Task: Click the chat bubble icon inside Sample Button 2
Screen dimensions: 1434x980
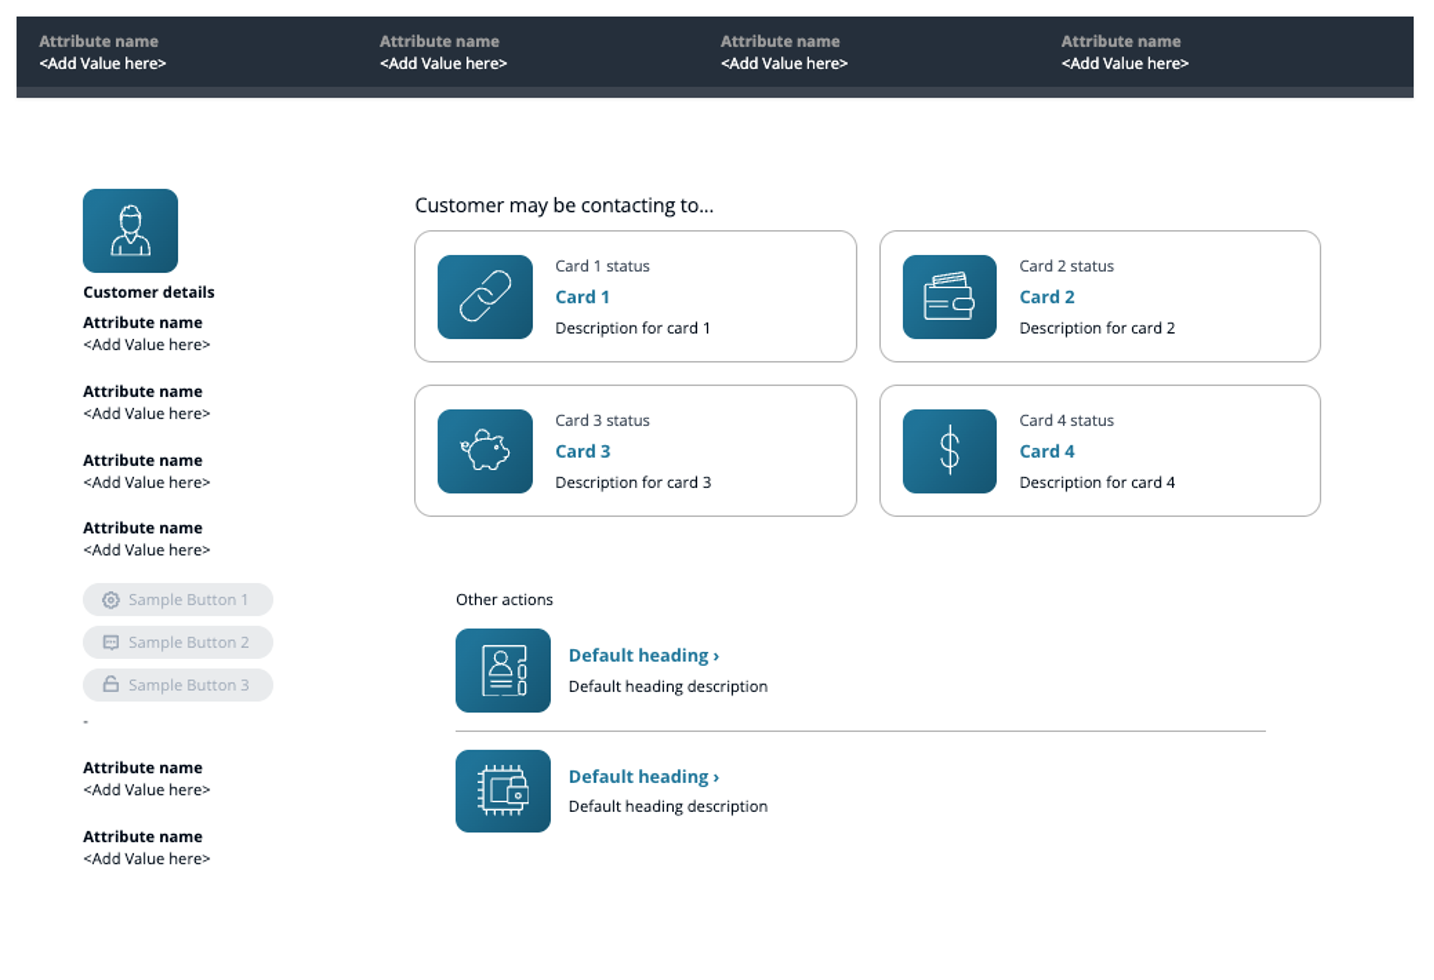Action: coord(111,642)
